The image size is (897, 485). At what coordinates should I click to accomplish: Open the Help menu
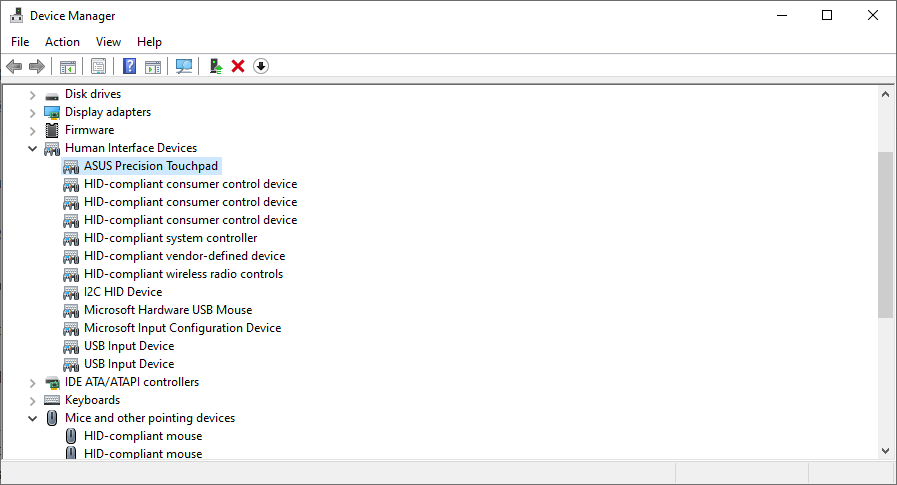click(x=149, y=42)
